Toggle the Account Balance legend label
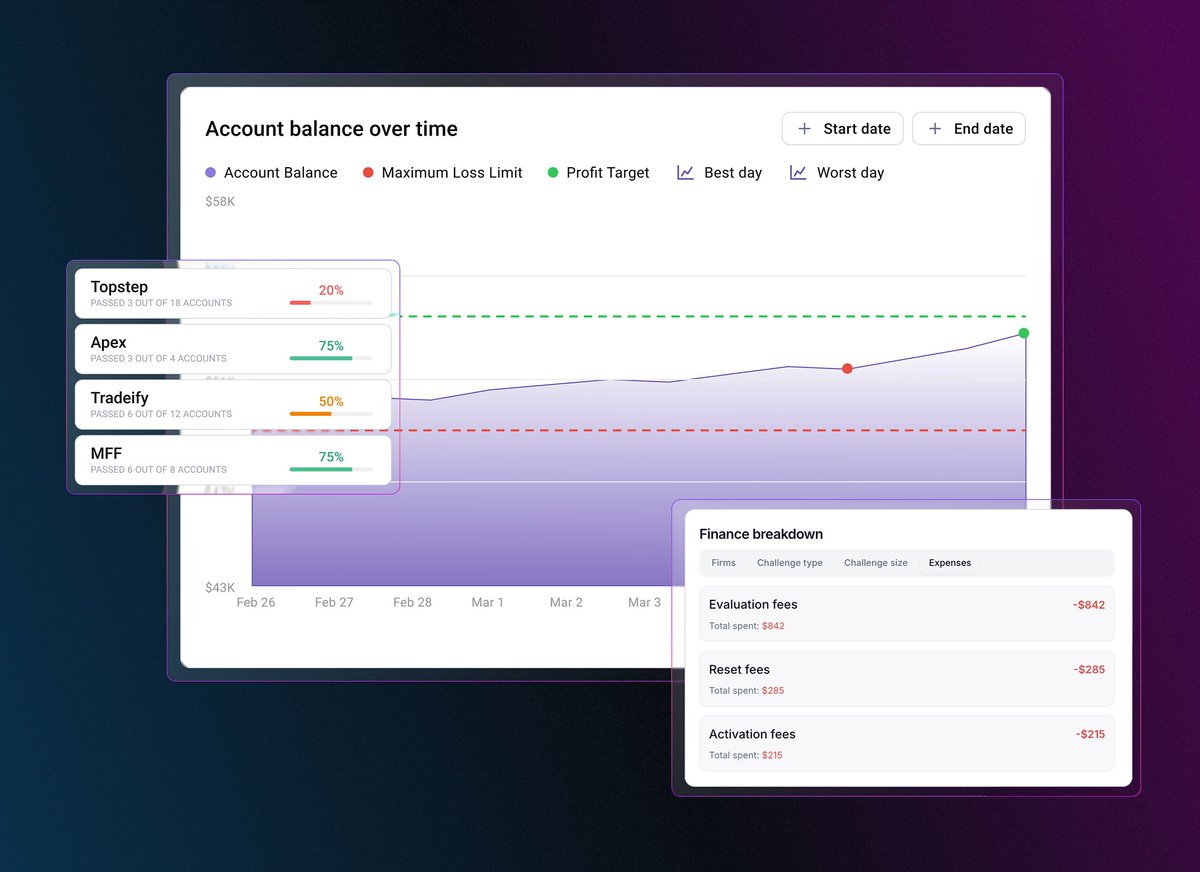 (281, 173)
